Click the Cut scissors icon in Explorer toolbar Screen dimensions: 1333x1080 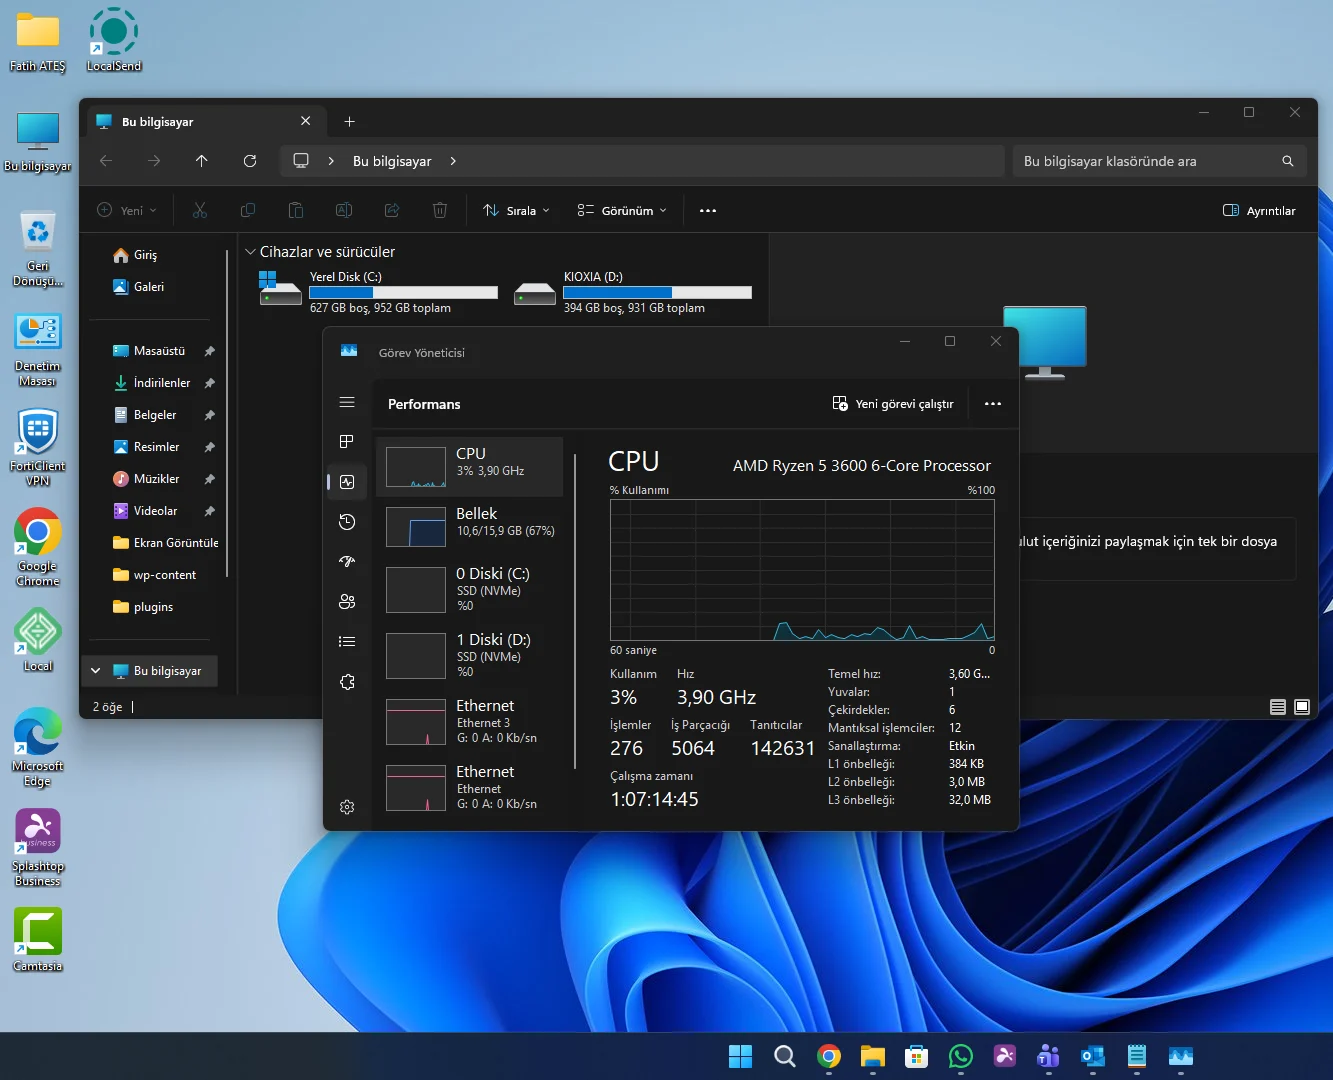point(200,210)
